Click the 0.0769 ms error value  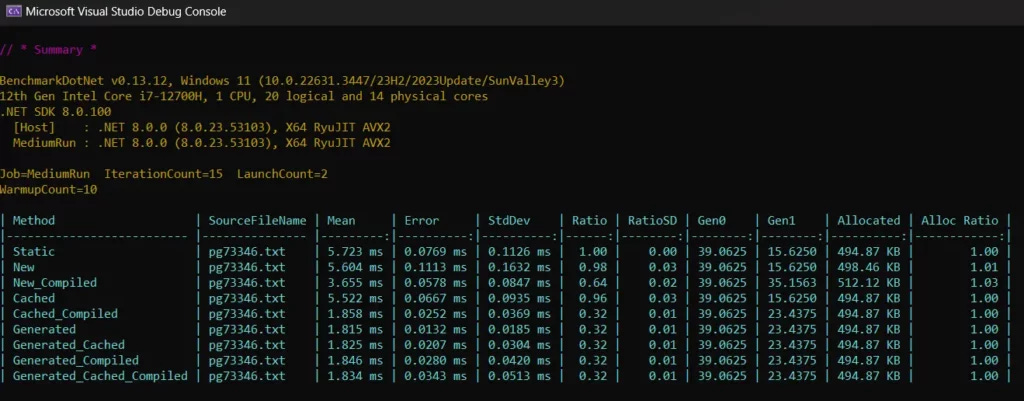(435, 251)
